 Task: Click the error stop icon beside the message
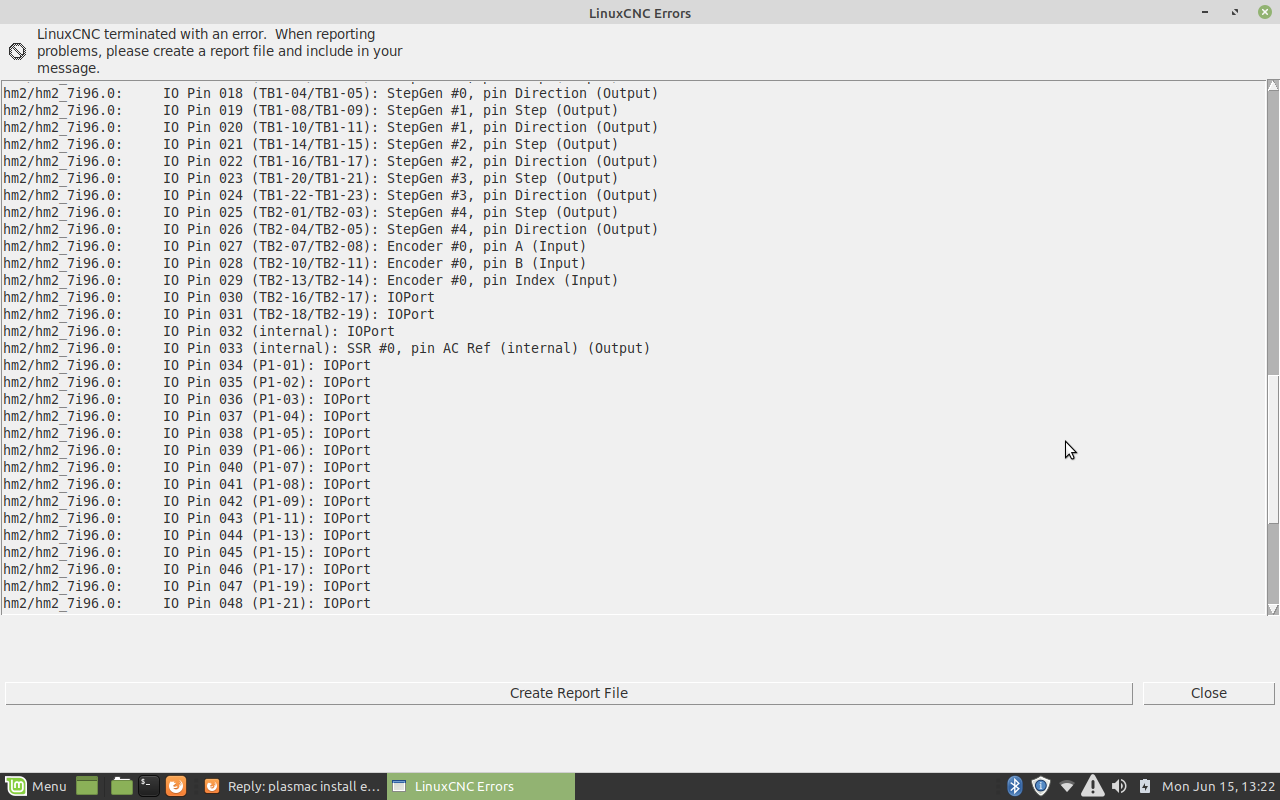[17, 52]
